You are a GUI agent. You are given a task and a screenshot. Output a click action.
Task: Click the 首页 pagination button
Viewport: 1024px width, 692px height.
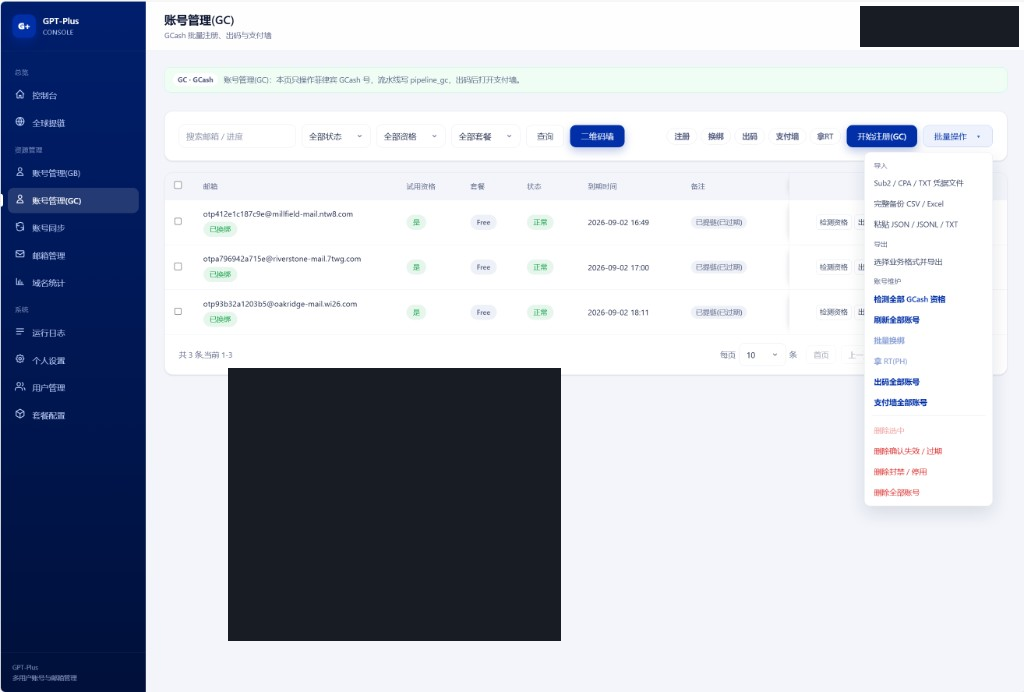click(821, 355)
